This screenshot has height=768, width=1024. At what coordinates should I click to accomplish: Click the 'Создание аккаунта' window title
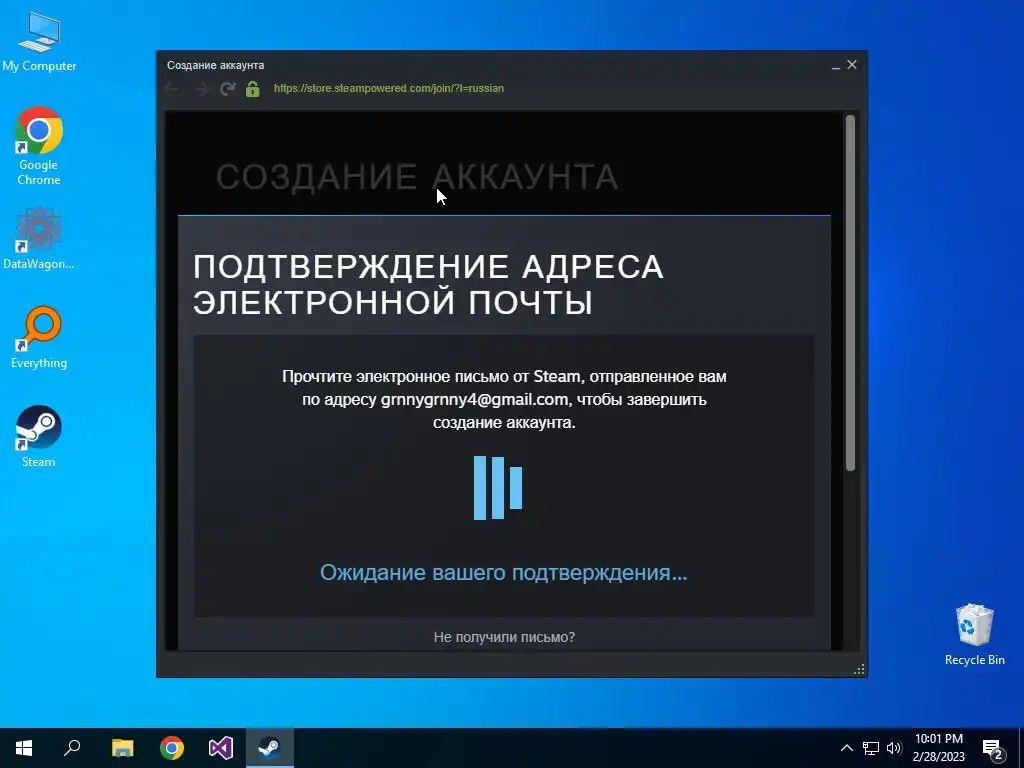point(216,65)
